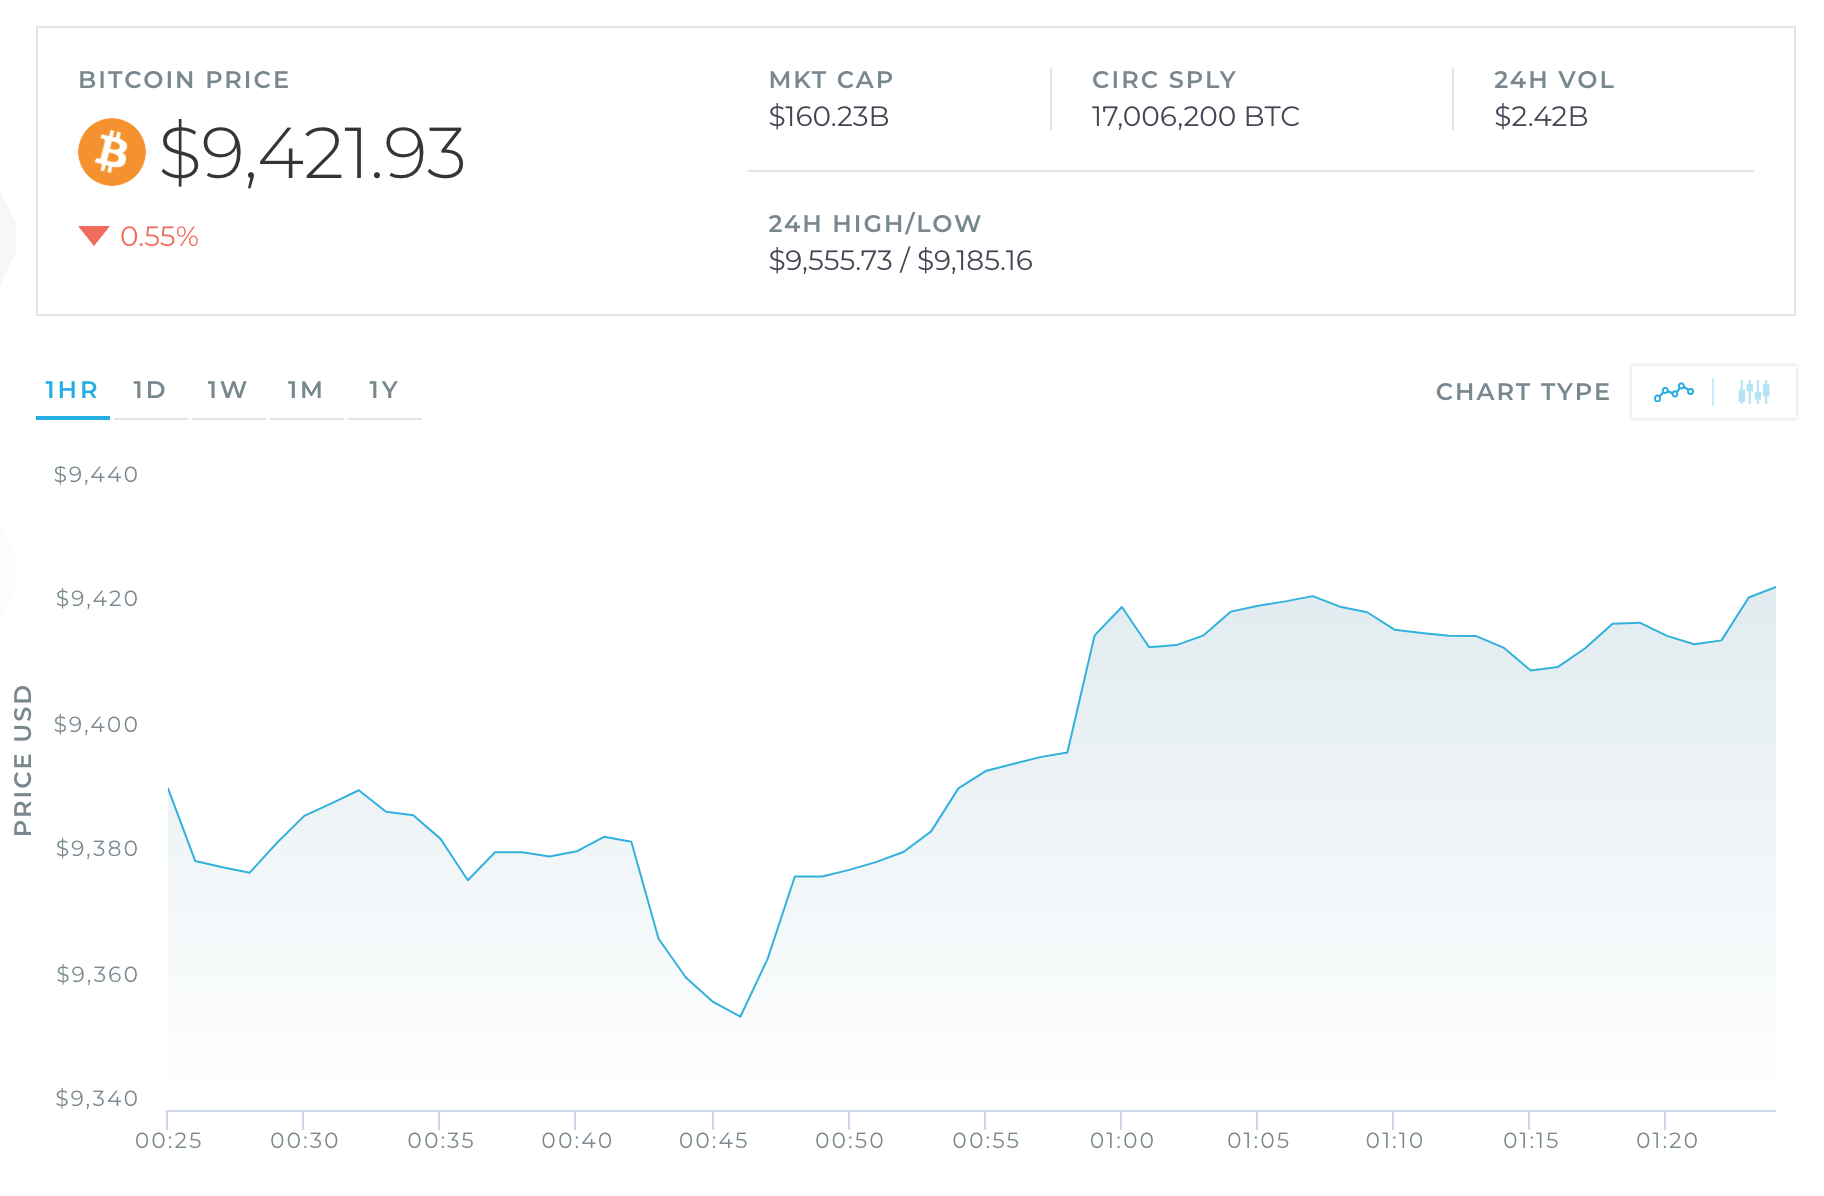
Task: Click the $9,440 y-axis label
Action: click(96, 475)
